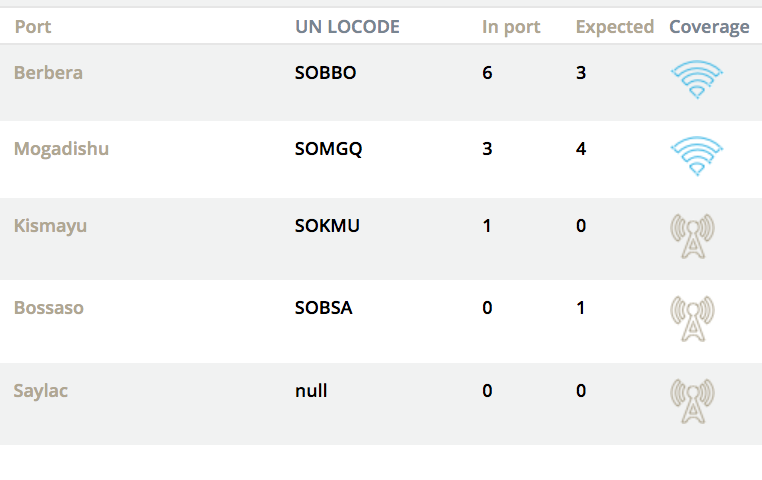The image size is (762, 480).
Task: Click Saylac's grey antenna coverage icon
Action: pyautogui.click(x=693, y=401)
